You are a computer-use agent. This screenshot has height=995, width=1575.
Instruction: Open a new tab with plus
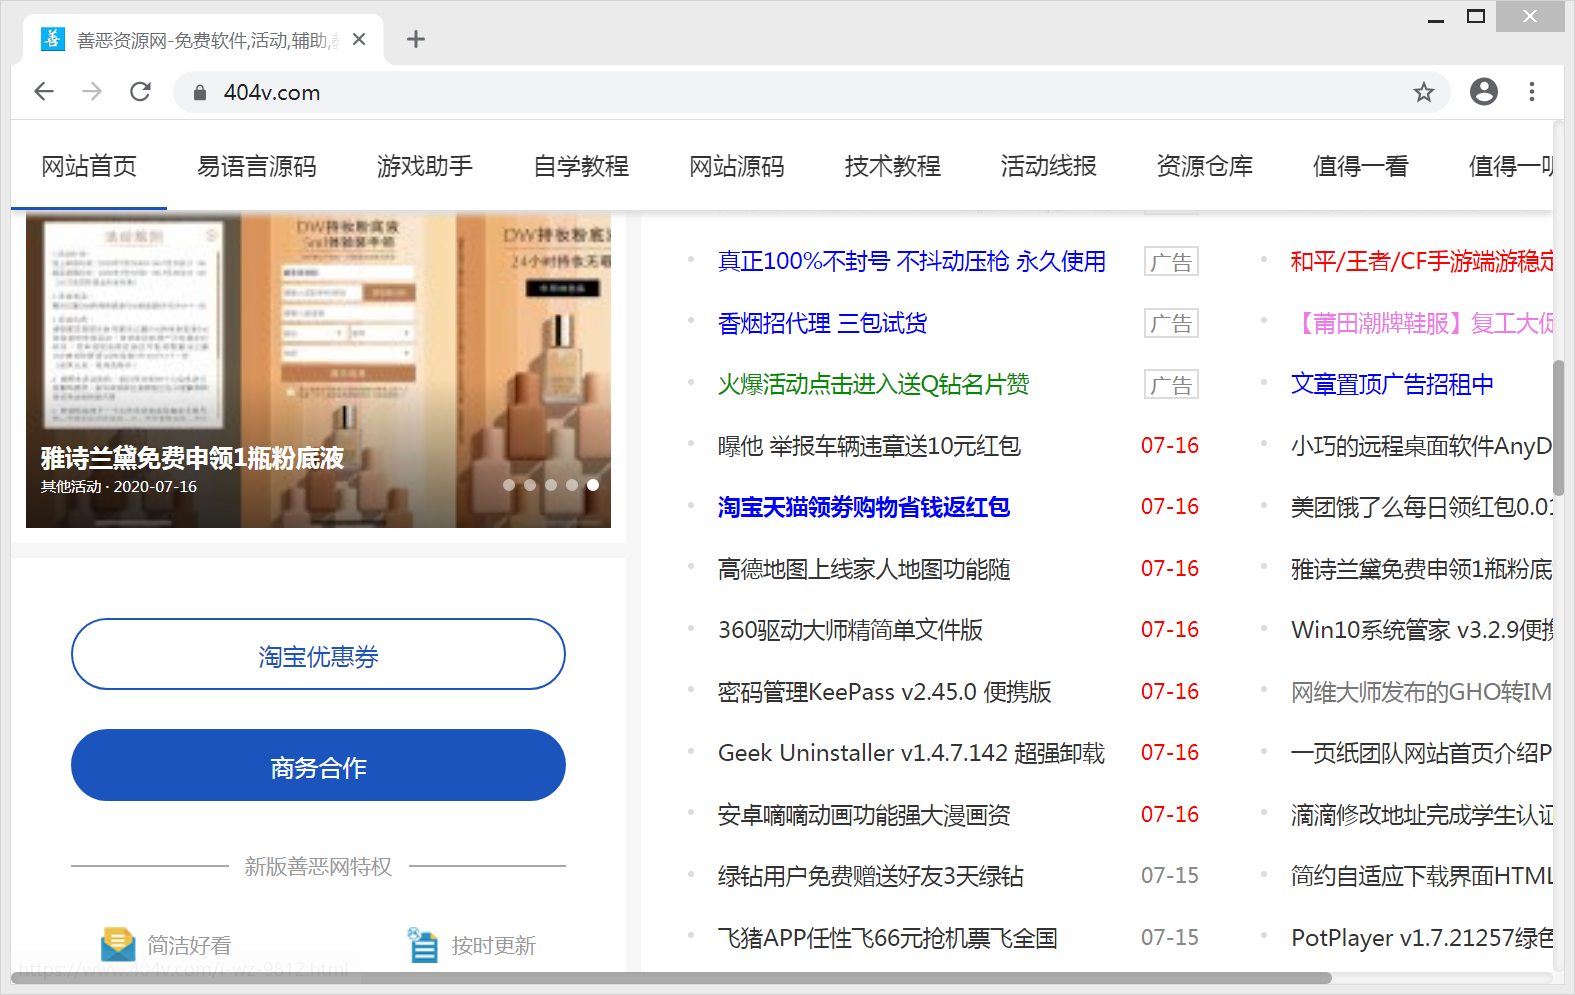[416, 39]
